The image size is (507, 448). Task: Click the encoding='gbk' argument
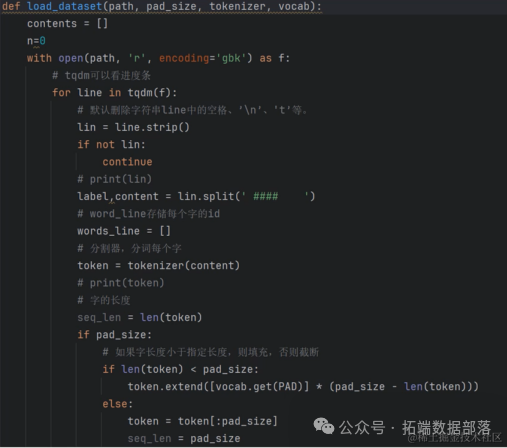[203, 58]
